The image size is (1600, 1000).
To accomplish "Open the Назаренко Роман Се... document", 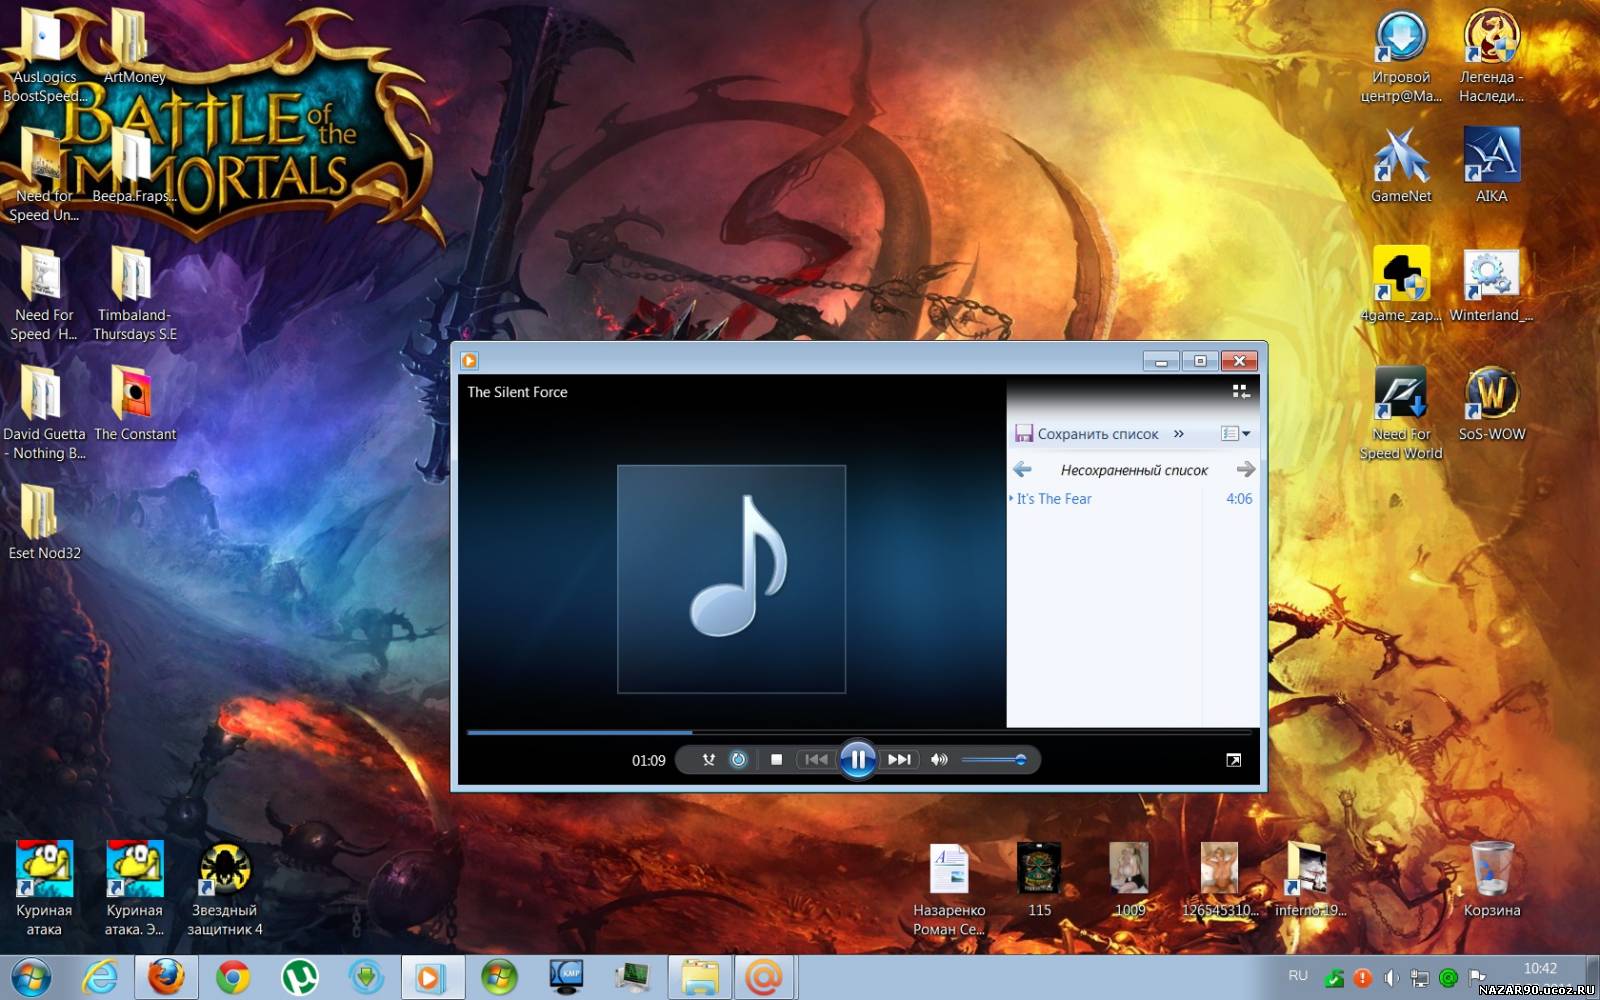I will pos(949,889).
